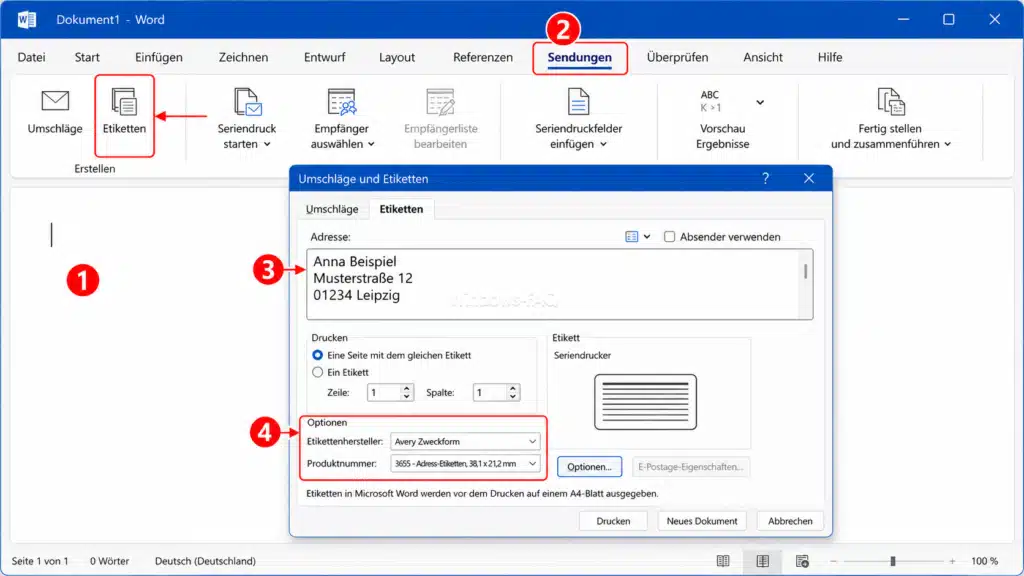Open the Hilfe ribbon tab

tap(830, 57)
